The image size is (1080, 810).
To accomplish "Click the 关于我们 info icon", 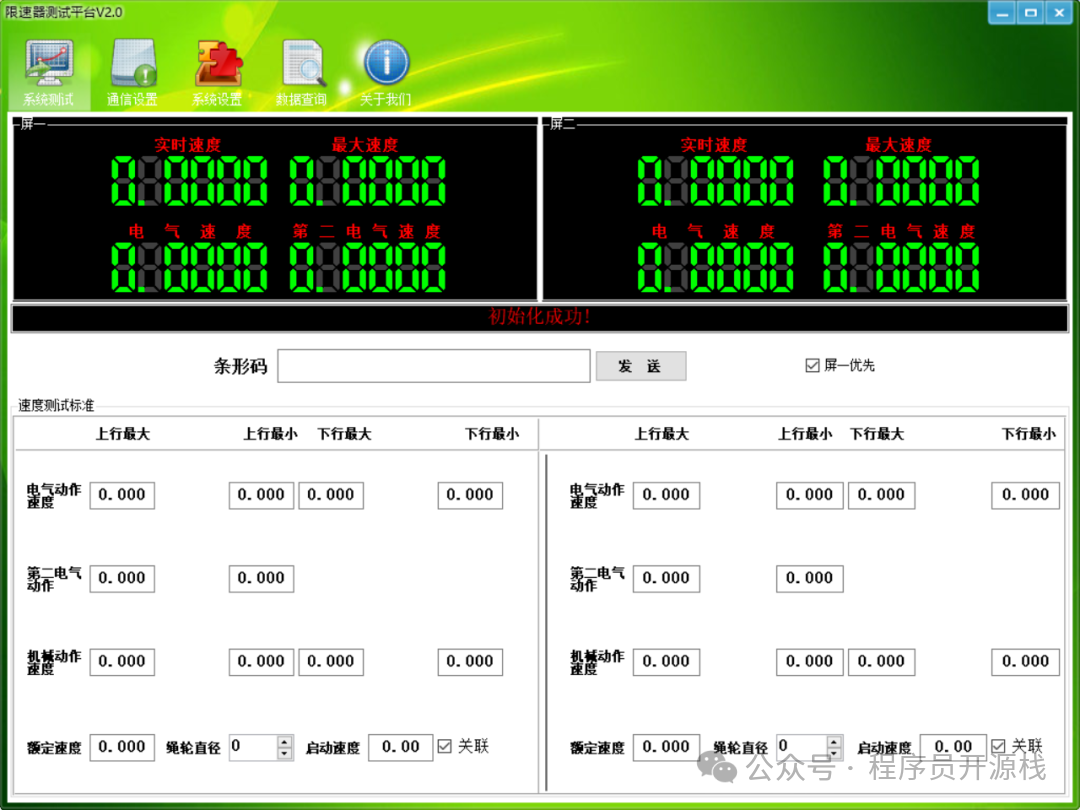I will pyautogui.click(x=386, y=73).
